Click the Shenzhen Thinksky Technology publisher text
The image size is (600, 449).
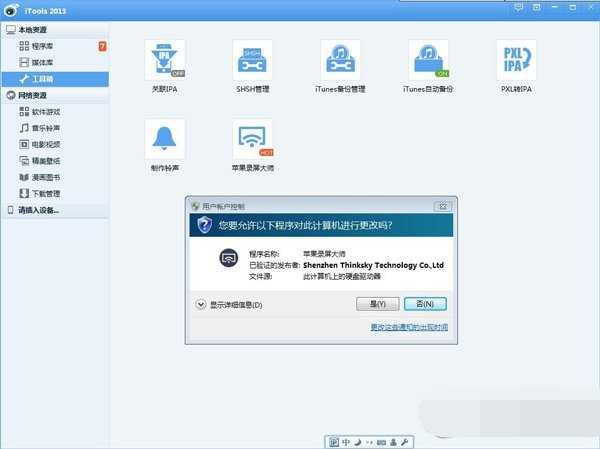click(x=373, y=265)
